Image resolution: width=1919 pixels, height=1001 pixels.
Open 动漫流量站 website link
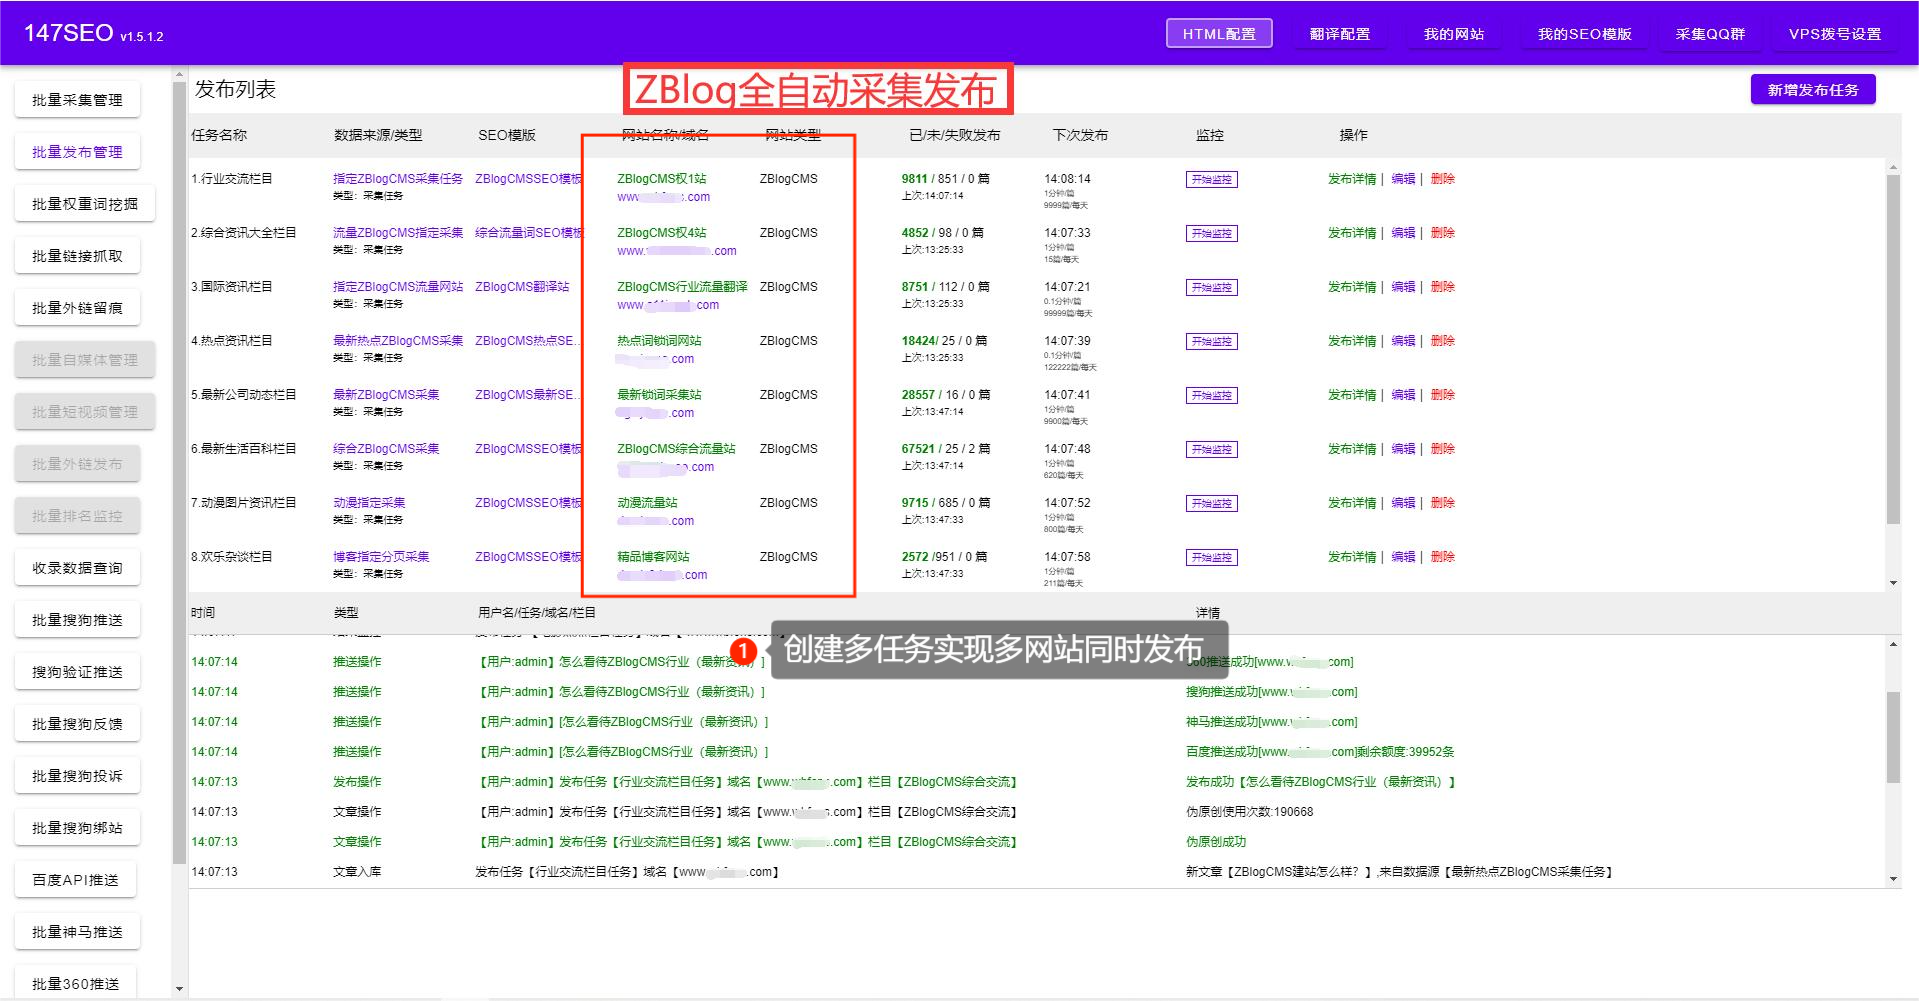[x=647, y=503]
